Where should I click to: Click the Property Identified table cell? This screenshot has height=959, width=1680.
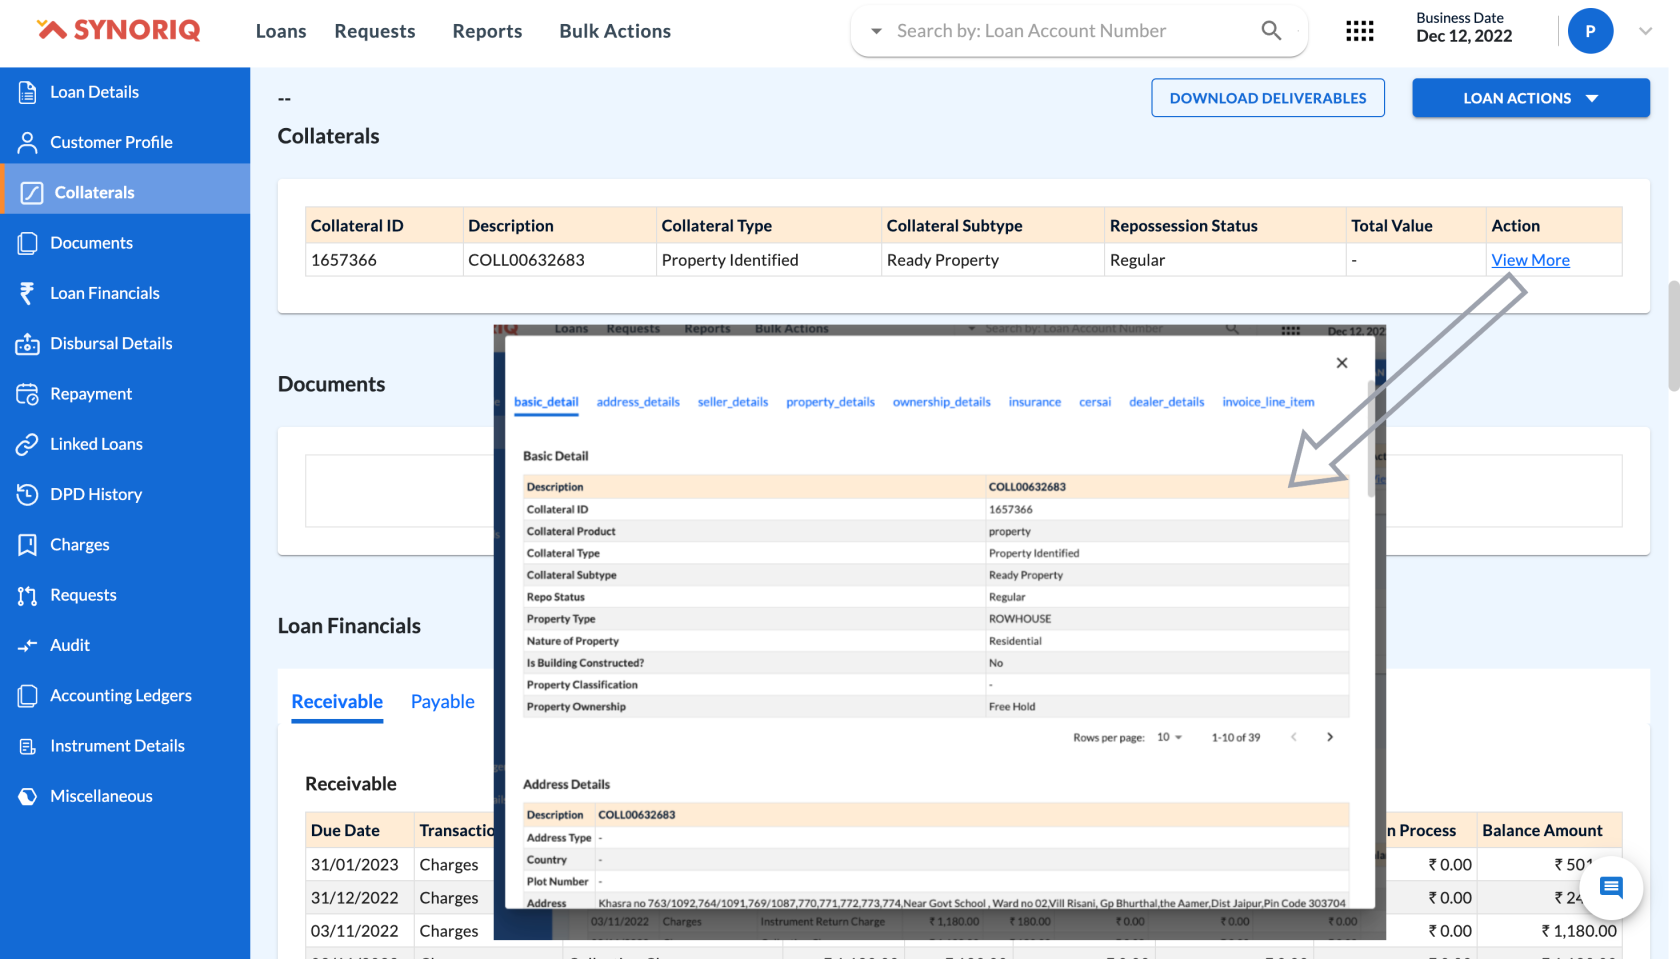coord(768,260)
